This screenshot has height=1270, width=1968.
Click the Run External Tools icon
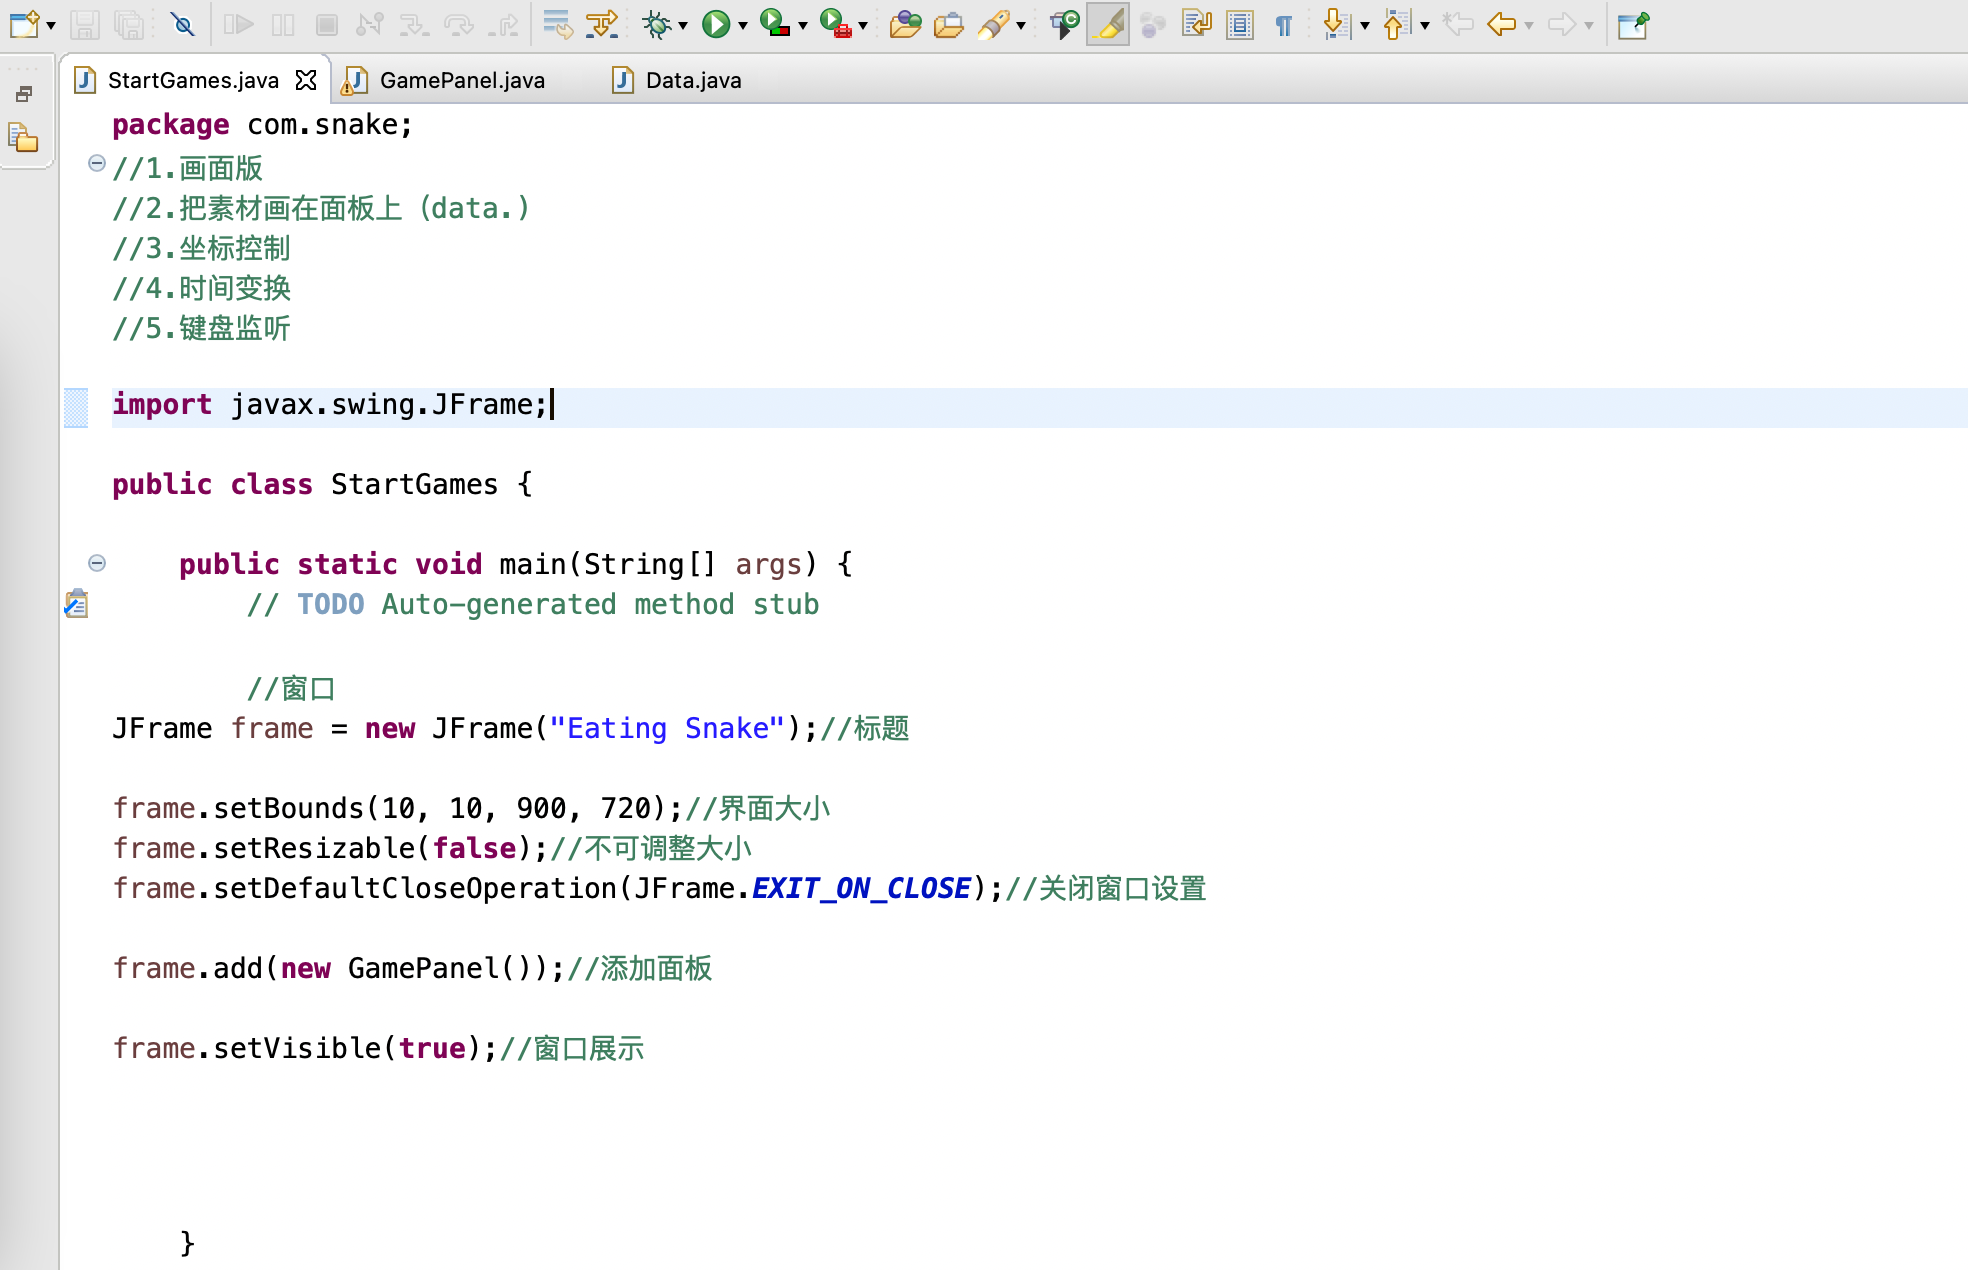coord(835,24)
